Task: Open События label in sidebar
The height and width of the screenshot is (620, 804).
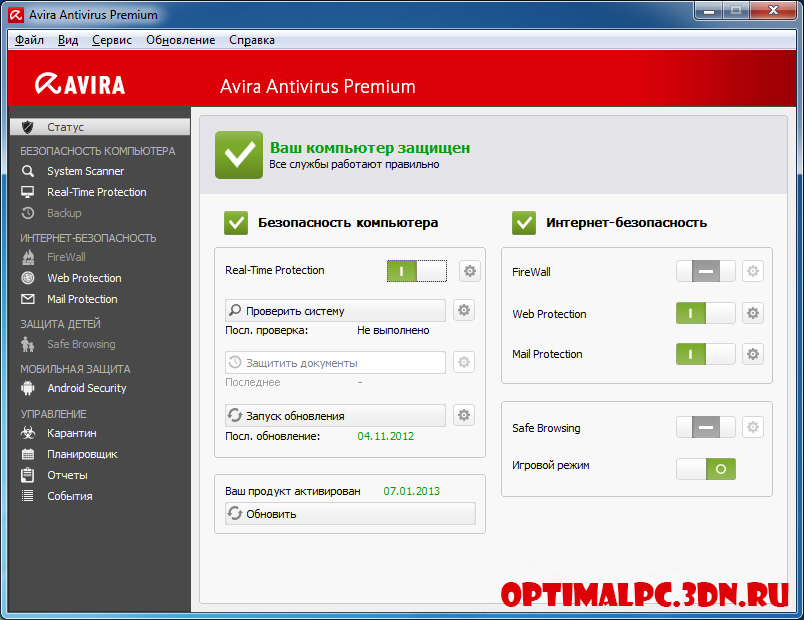Action: tap(70, 496)
